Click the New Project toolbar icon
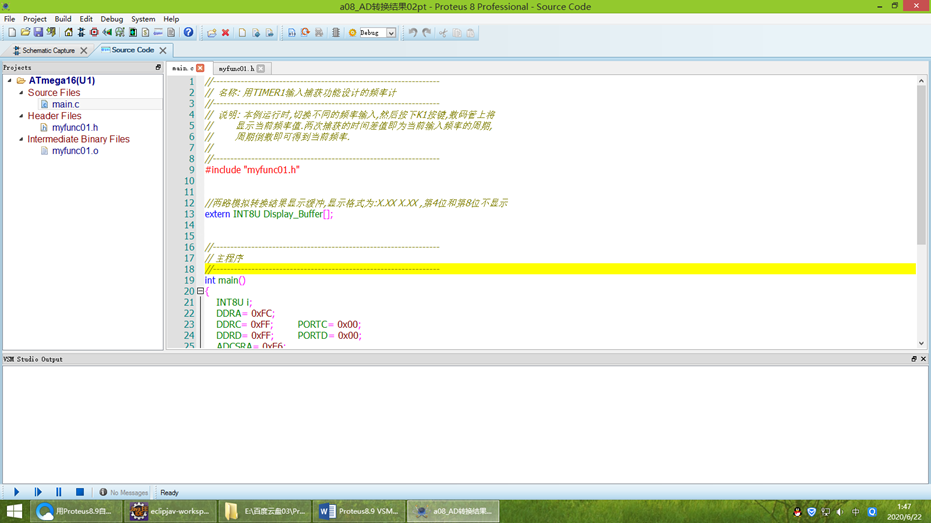The width and height of the screenshot is (931, 524). point(12,33)
